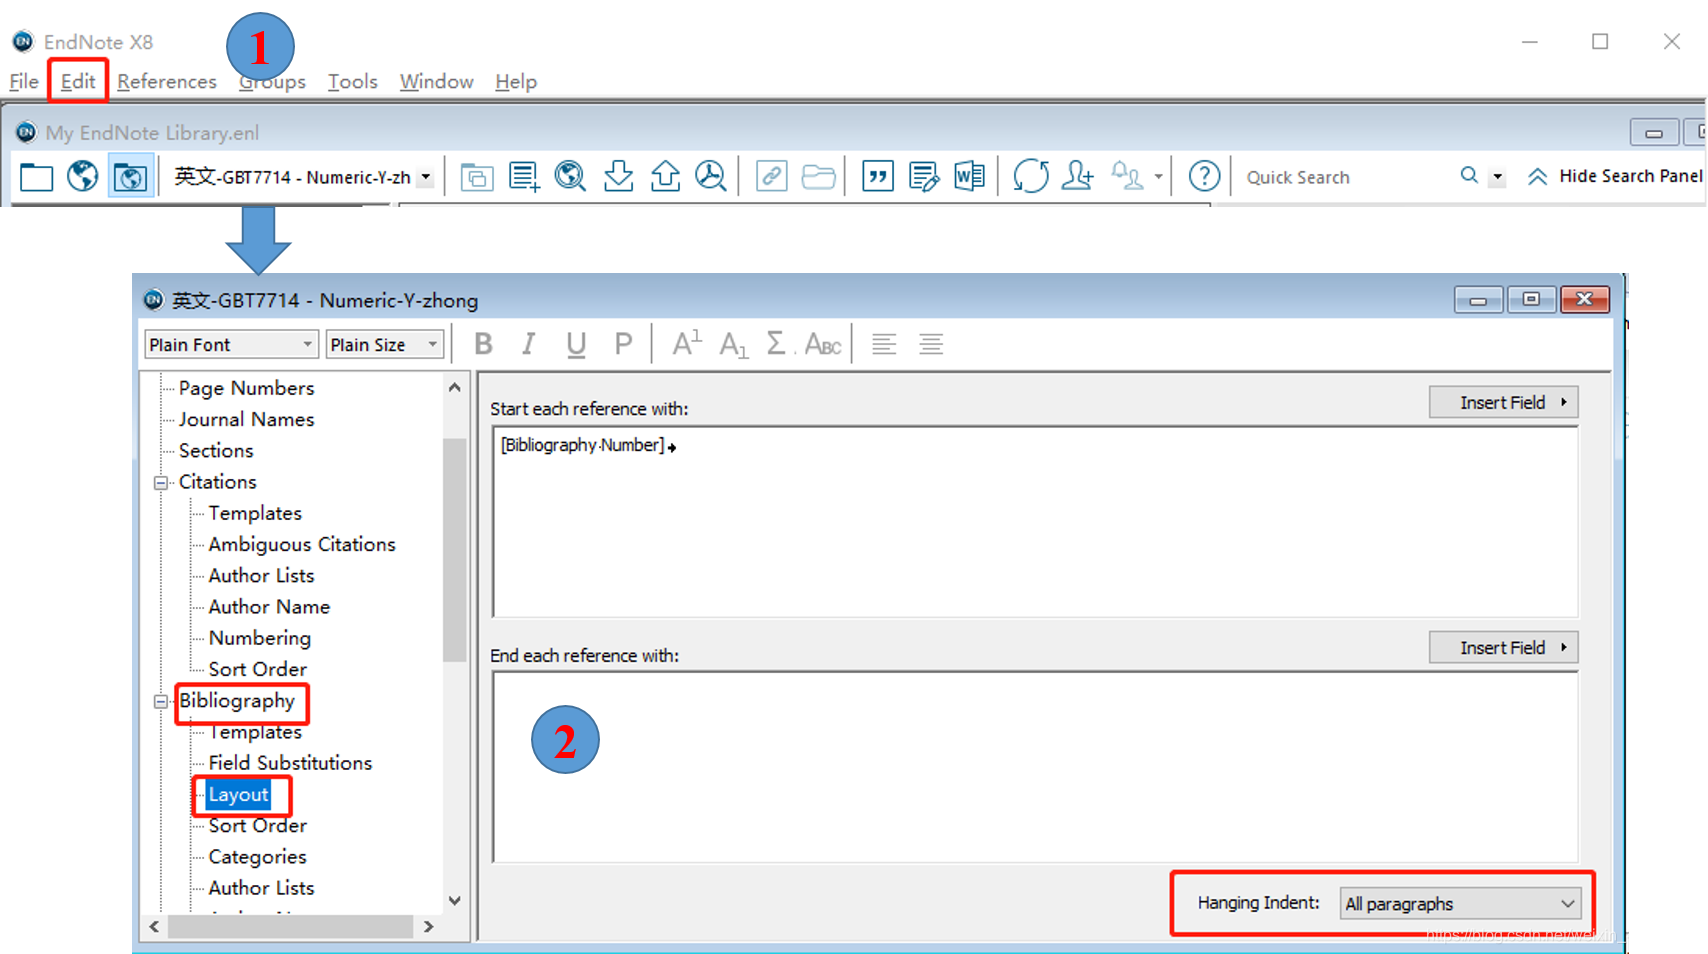Screen dimensions: 1708x954
Task: Collapse the Citations tree node
Action: pyautogui.click(x=160, y=483)
